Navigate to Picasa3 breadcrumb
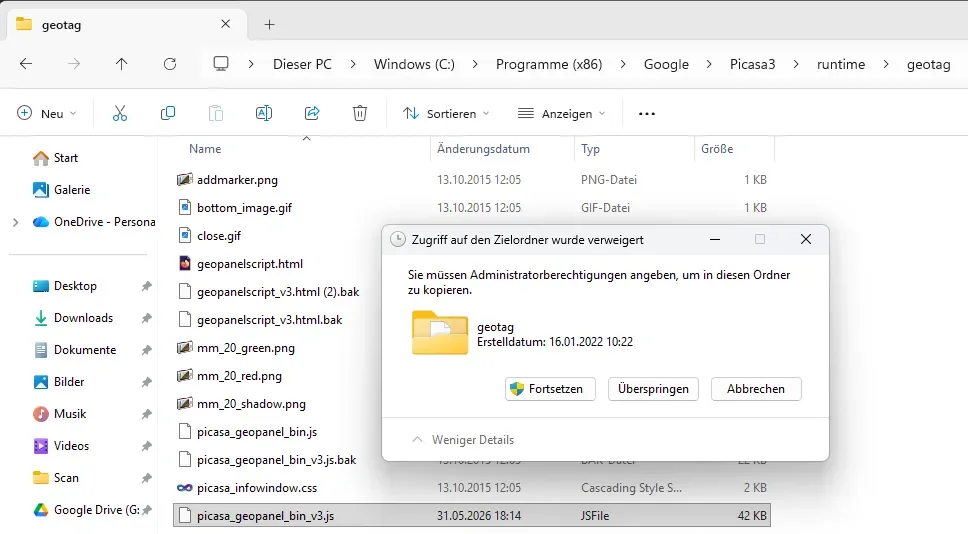The image size is (968, 534). (x=753, y=64)
